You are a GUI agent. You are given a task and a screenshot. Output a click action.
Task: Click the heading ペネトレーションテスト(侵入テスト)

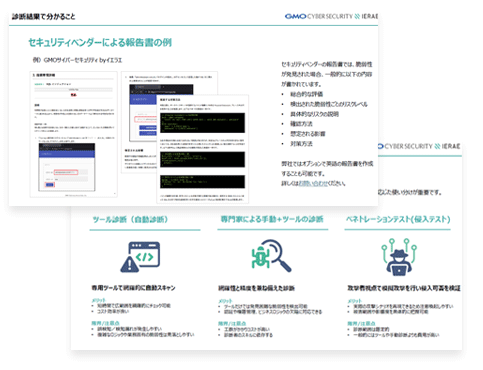coord(398,219)
